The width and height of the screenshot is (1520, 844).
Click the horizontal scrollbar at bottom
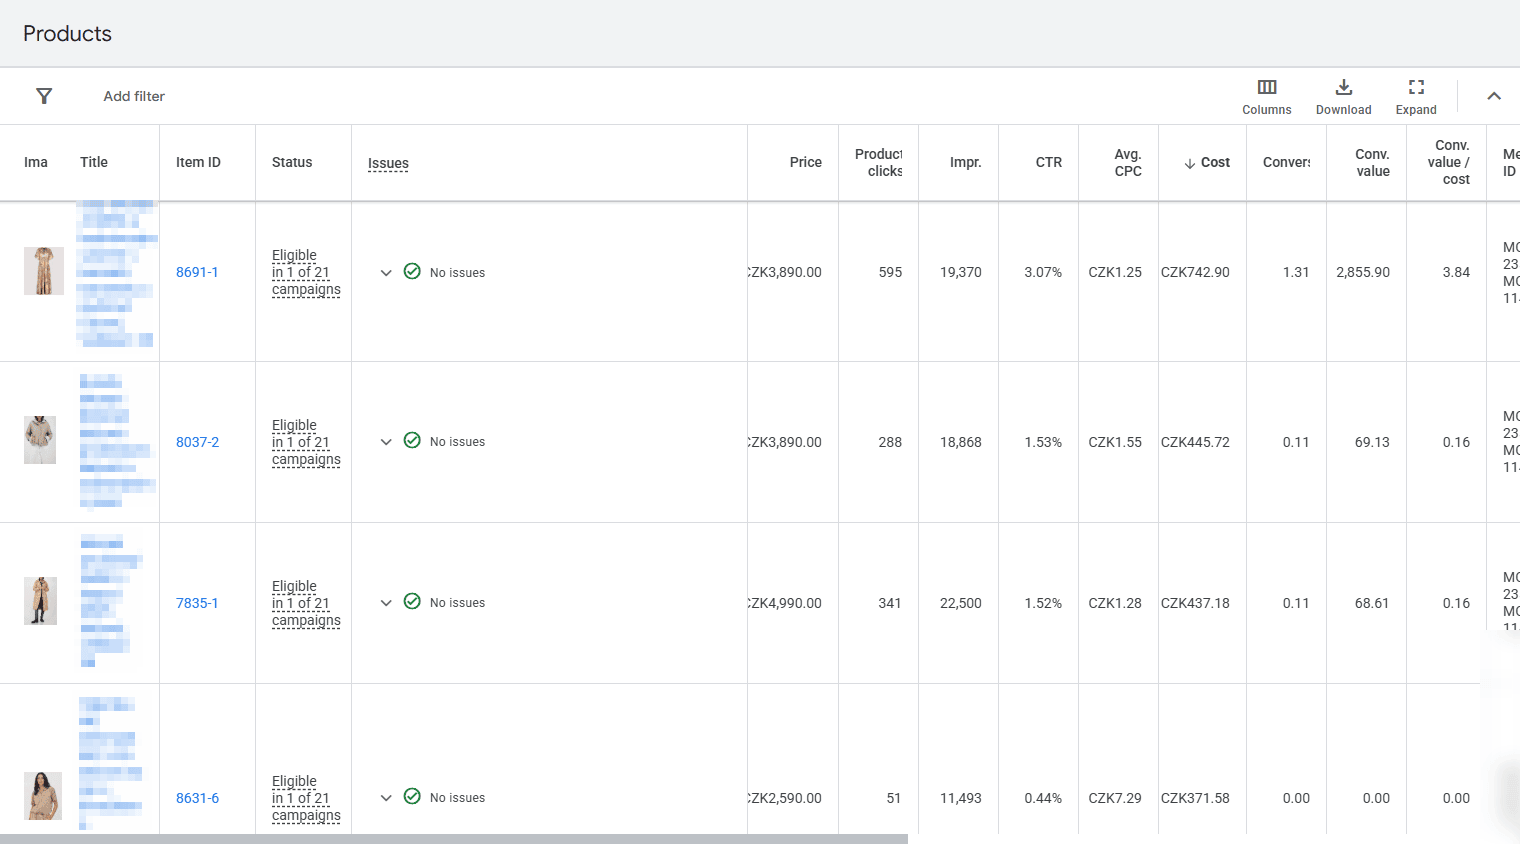click(454, 839)
